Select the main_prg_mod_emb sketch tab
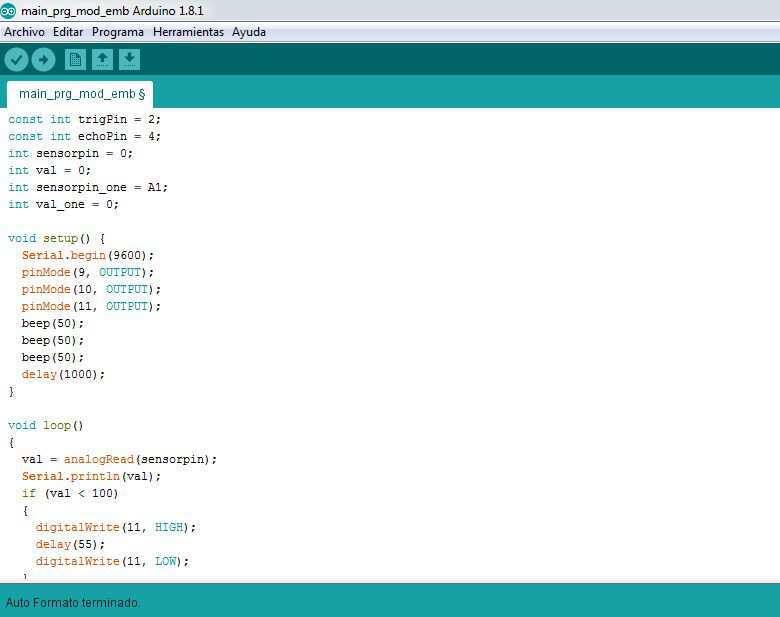This screenshot has width=780, height=617. (80, 94)
